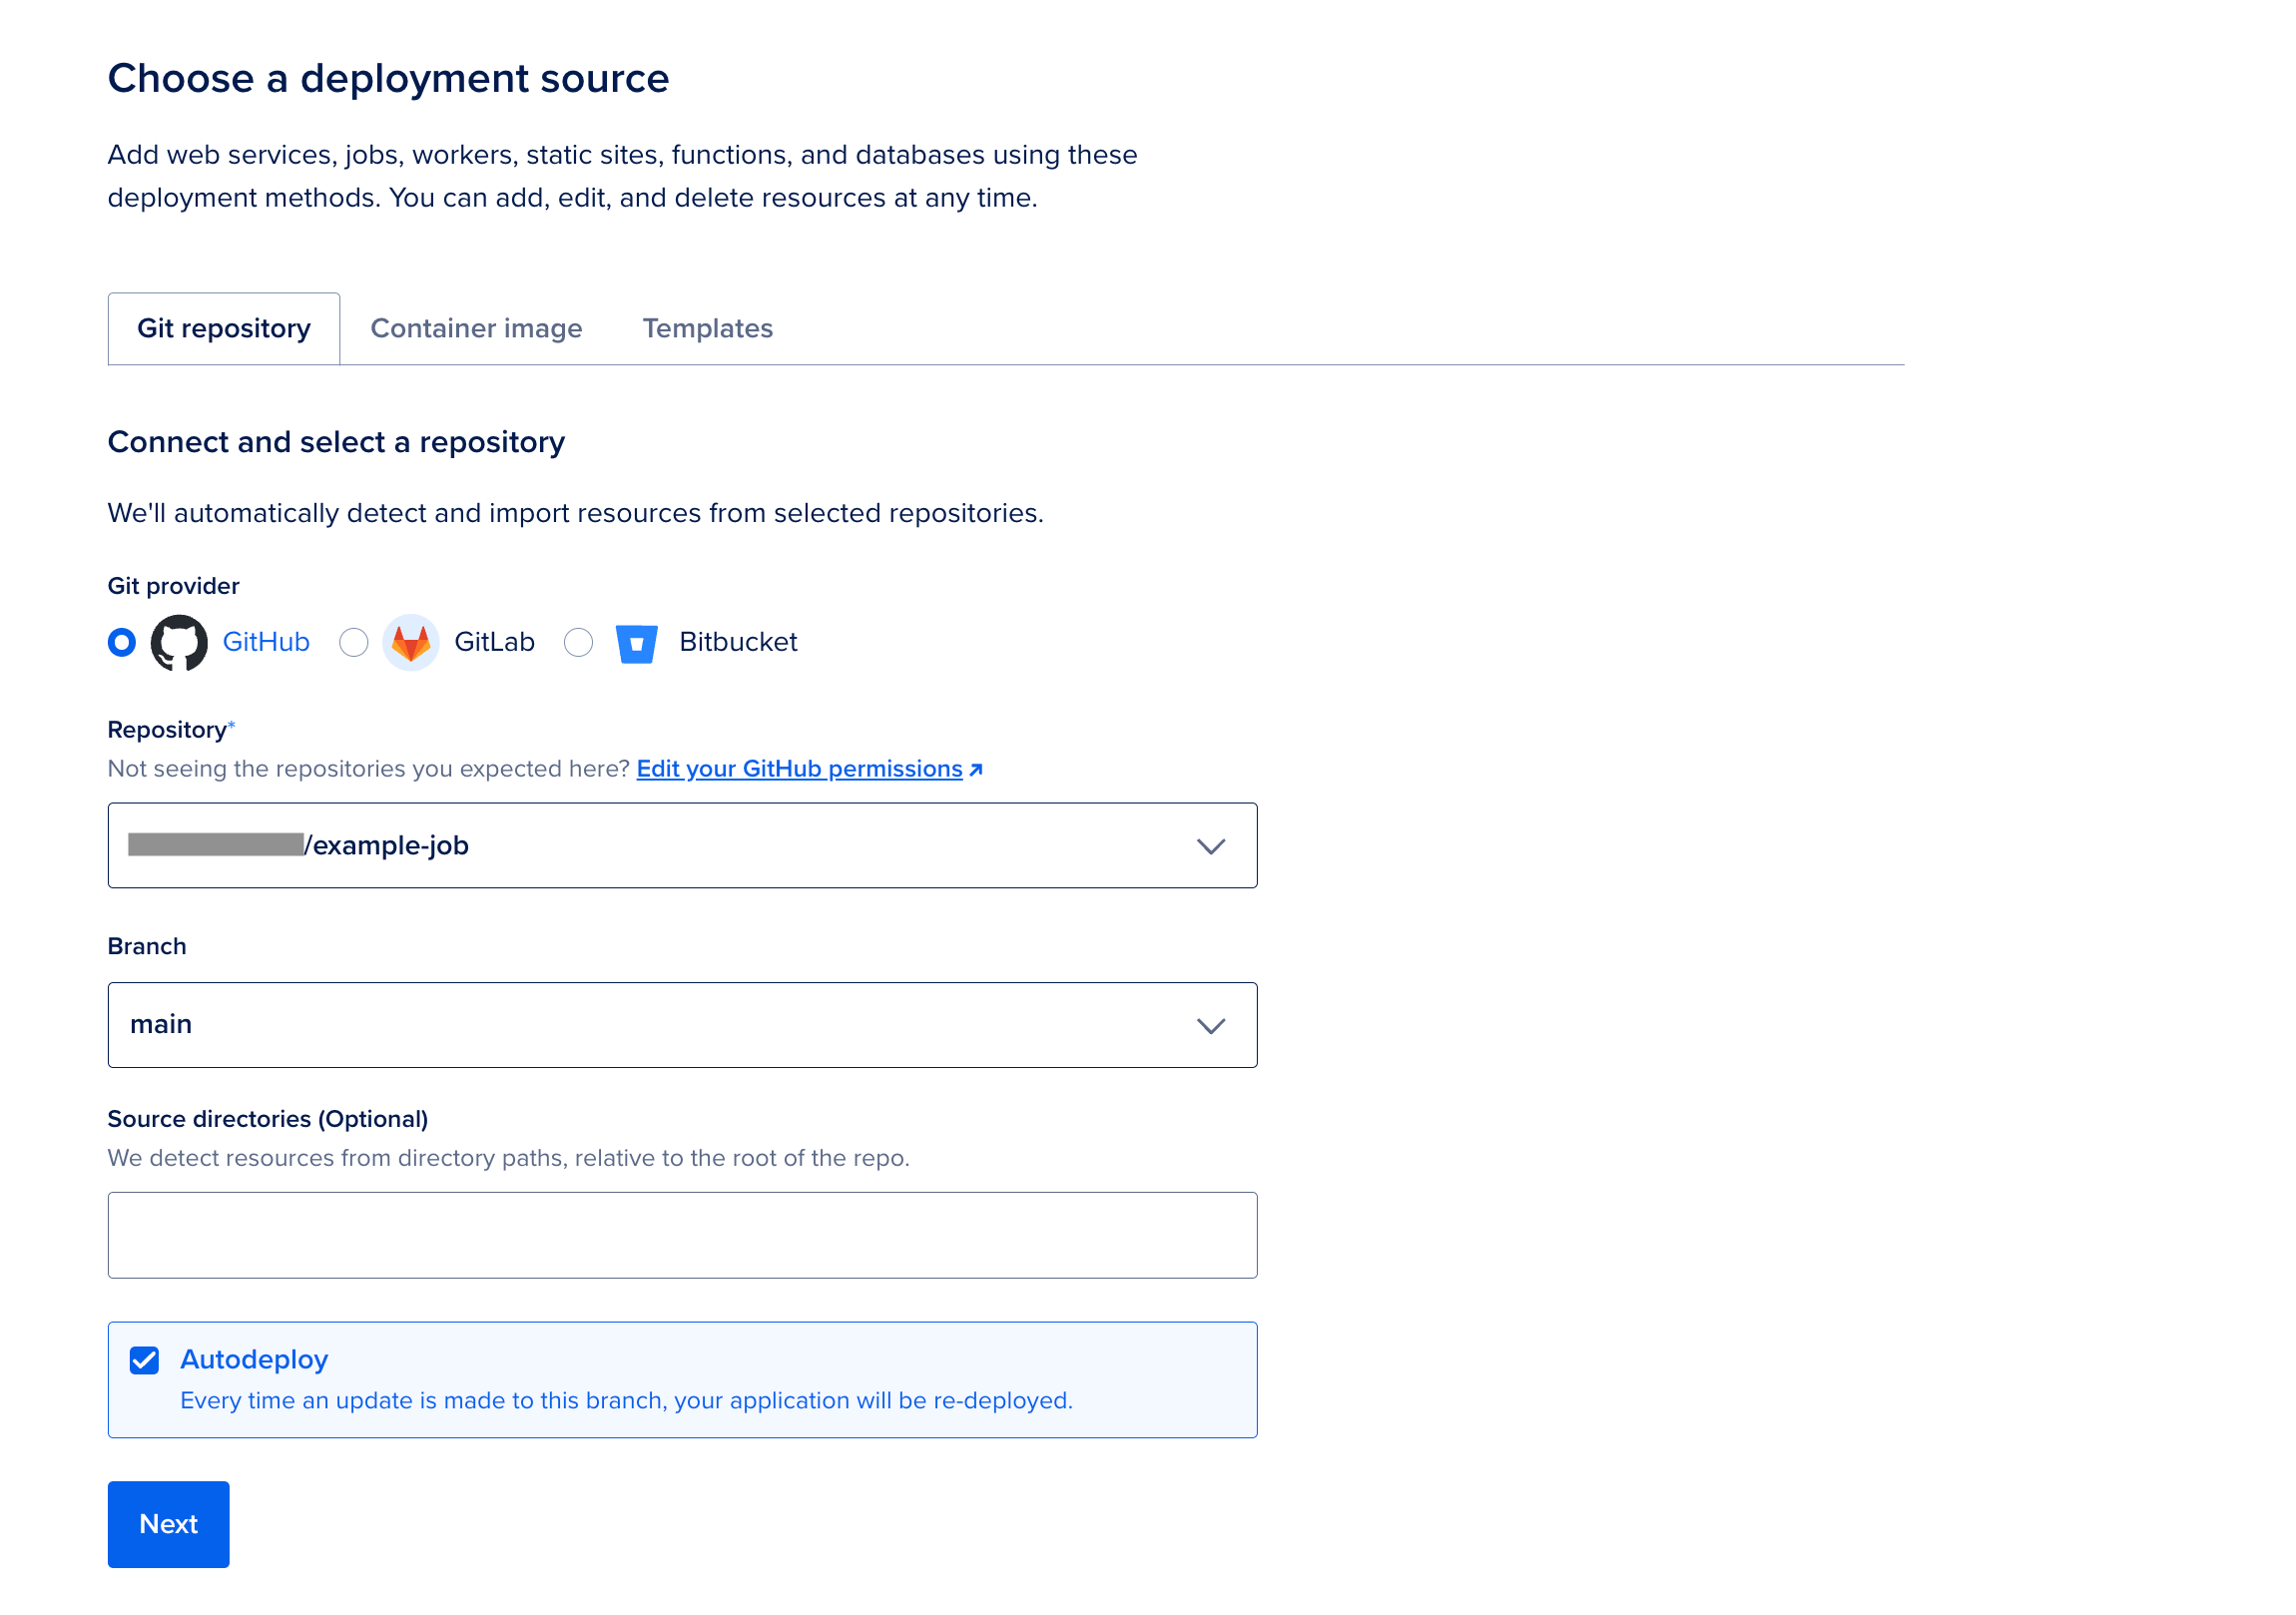Click the Next button

pyautogui.click(x=168, y=1524)
